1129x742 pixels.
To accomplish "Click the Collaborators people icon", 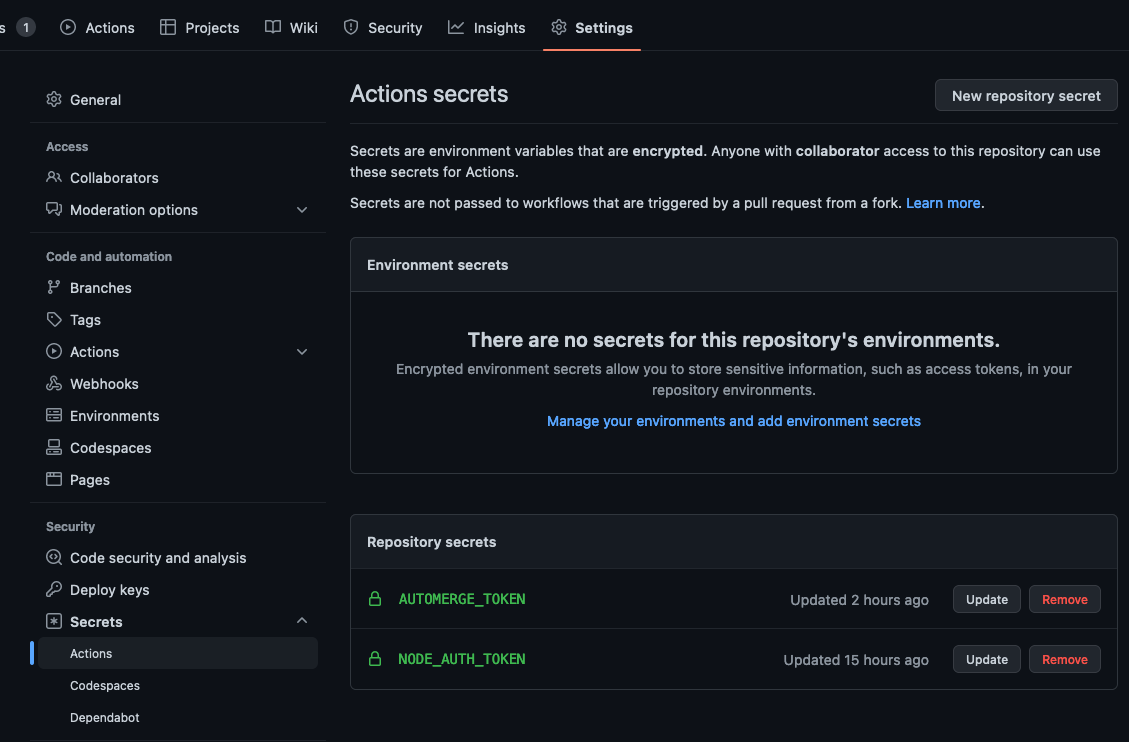I will point(54,177).
